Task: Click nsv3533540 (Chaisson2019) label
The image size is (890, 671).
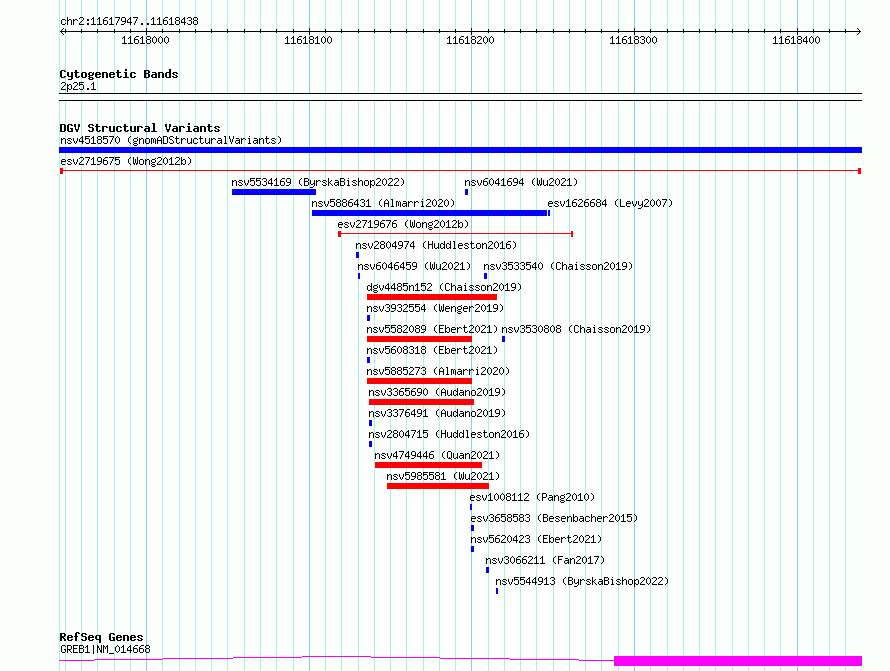Action: point(558,266)
